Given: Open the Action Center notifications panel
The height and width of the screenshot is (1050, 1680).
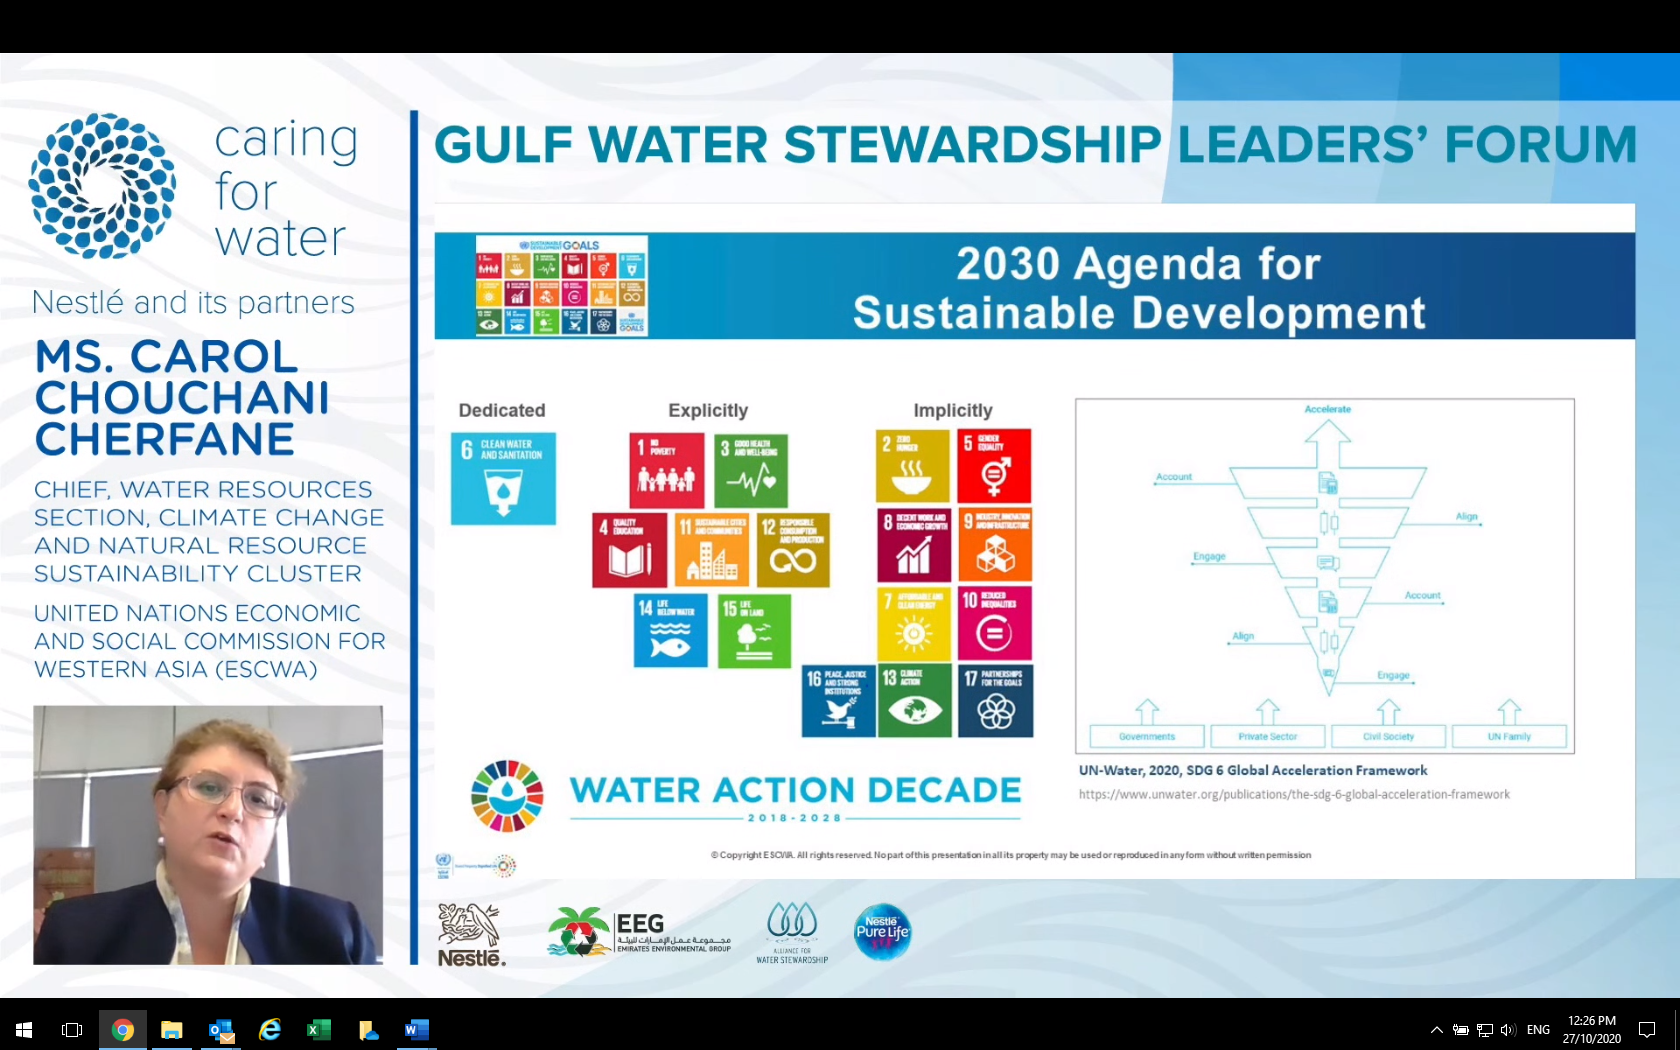Looking at the screenshot, I should click(x=1647, y=1030).
